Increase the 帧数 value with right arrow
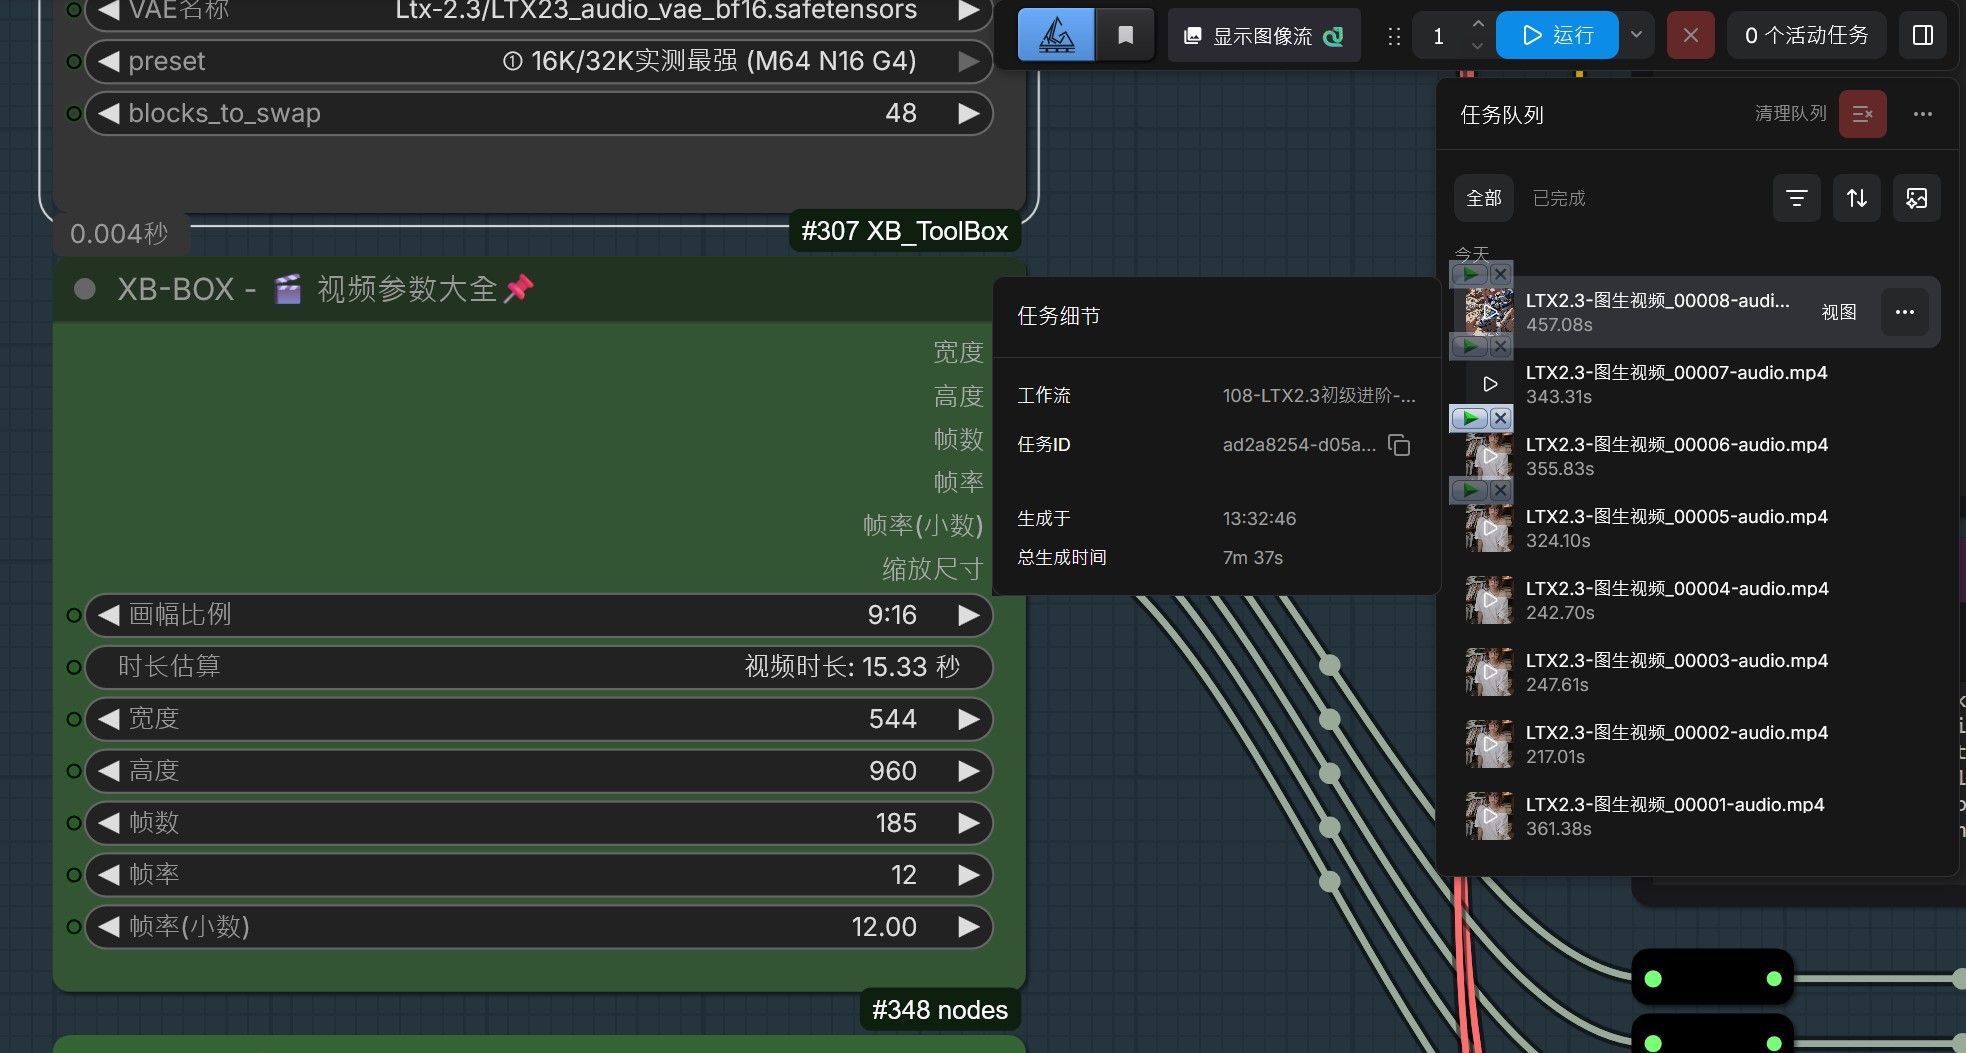The width and height of the screenshot is (1966, 1053). 968,823
